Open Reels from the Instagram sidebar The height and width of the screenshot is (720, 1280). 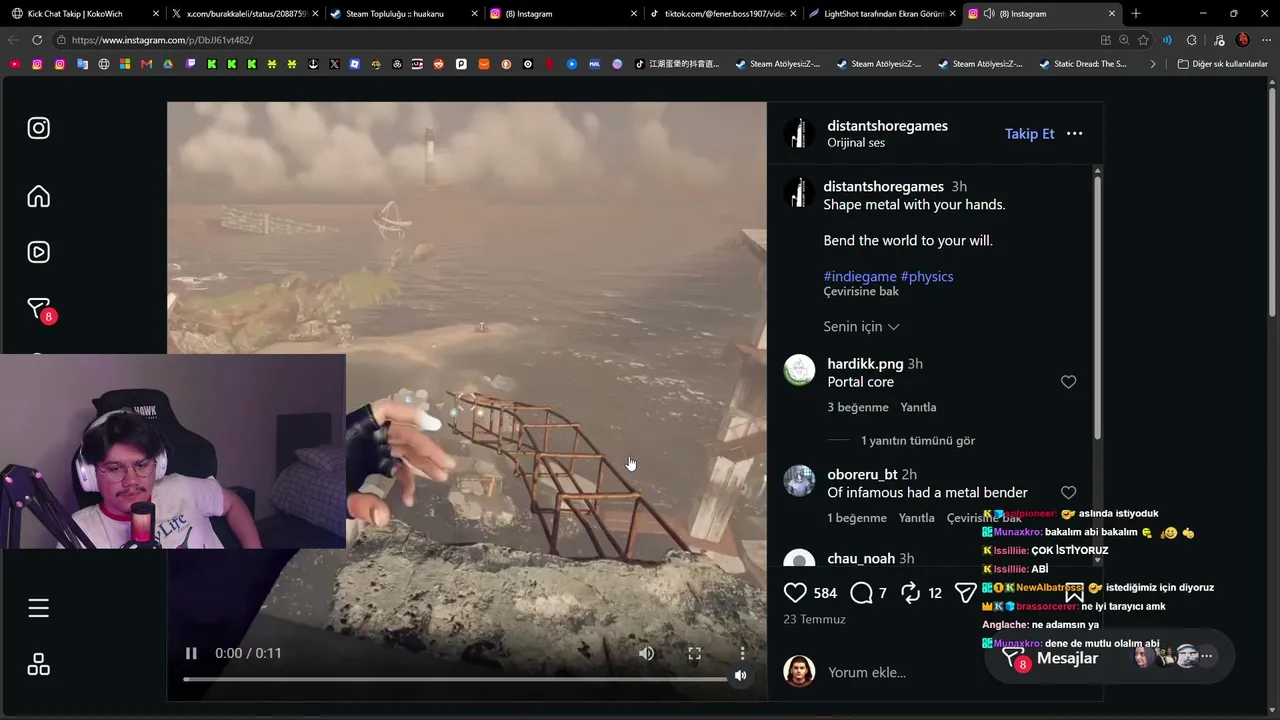pyautogui.click(x=38, y=252)
